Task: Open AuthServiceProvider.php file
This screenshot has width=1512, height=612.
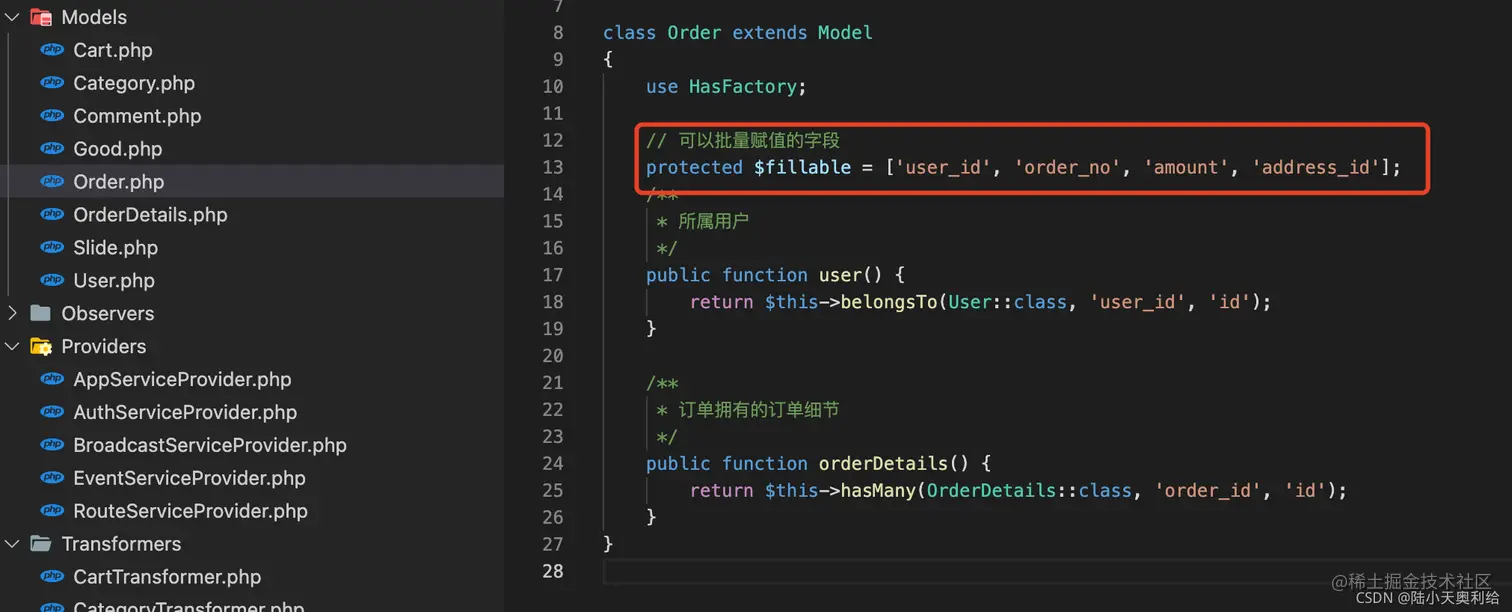Action: (x=185, y=413)
